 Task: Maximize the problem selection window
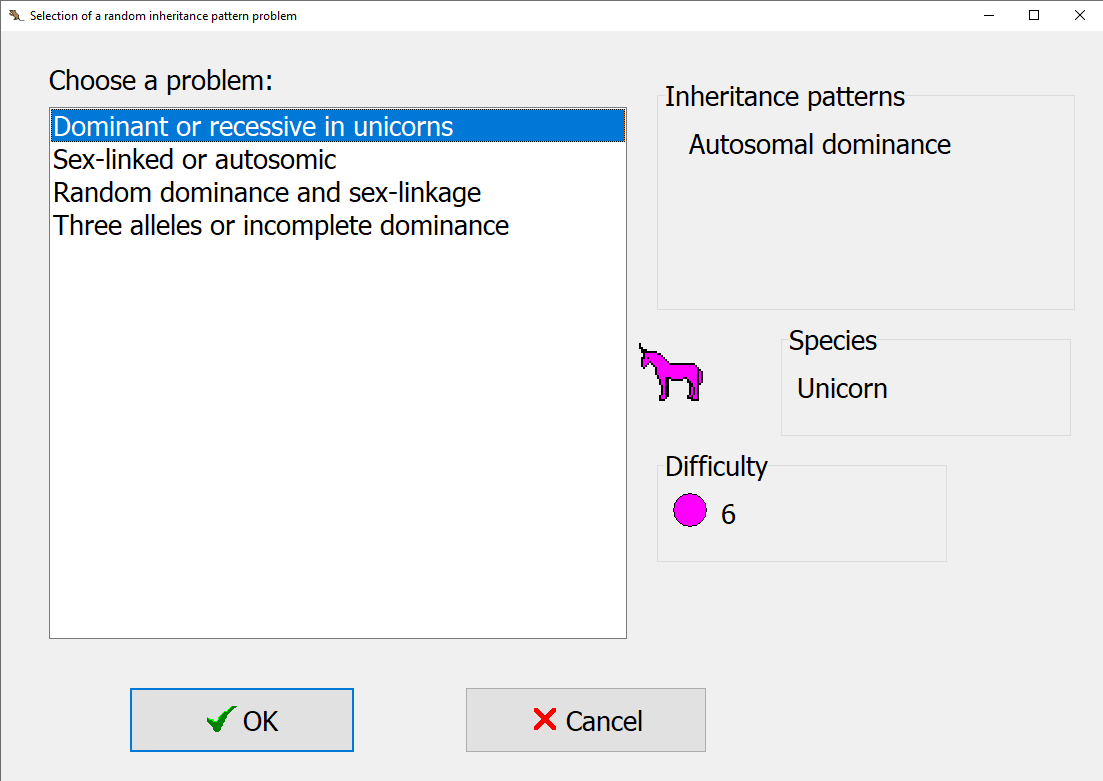click(x=1034, y=16)
